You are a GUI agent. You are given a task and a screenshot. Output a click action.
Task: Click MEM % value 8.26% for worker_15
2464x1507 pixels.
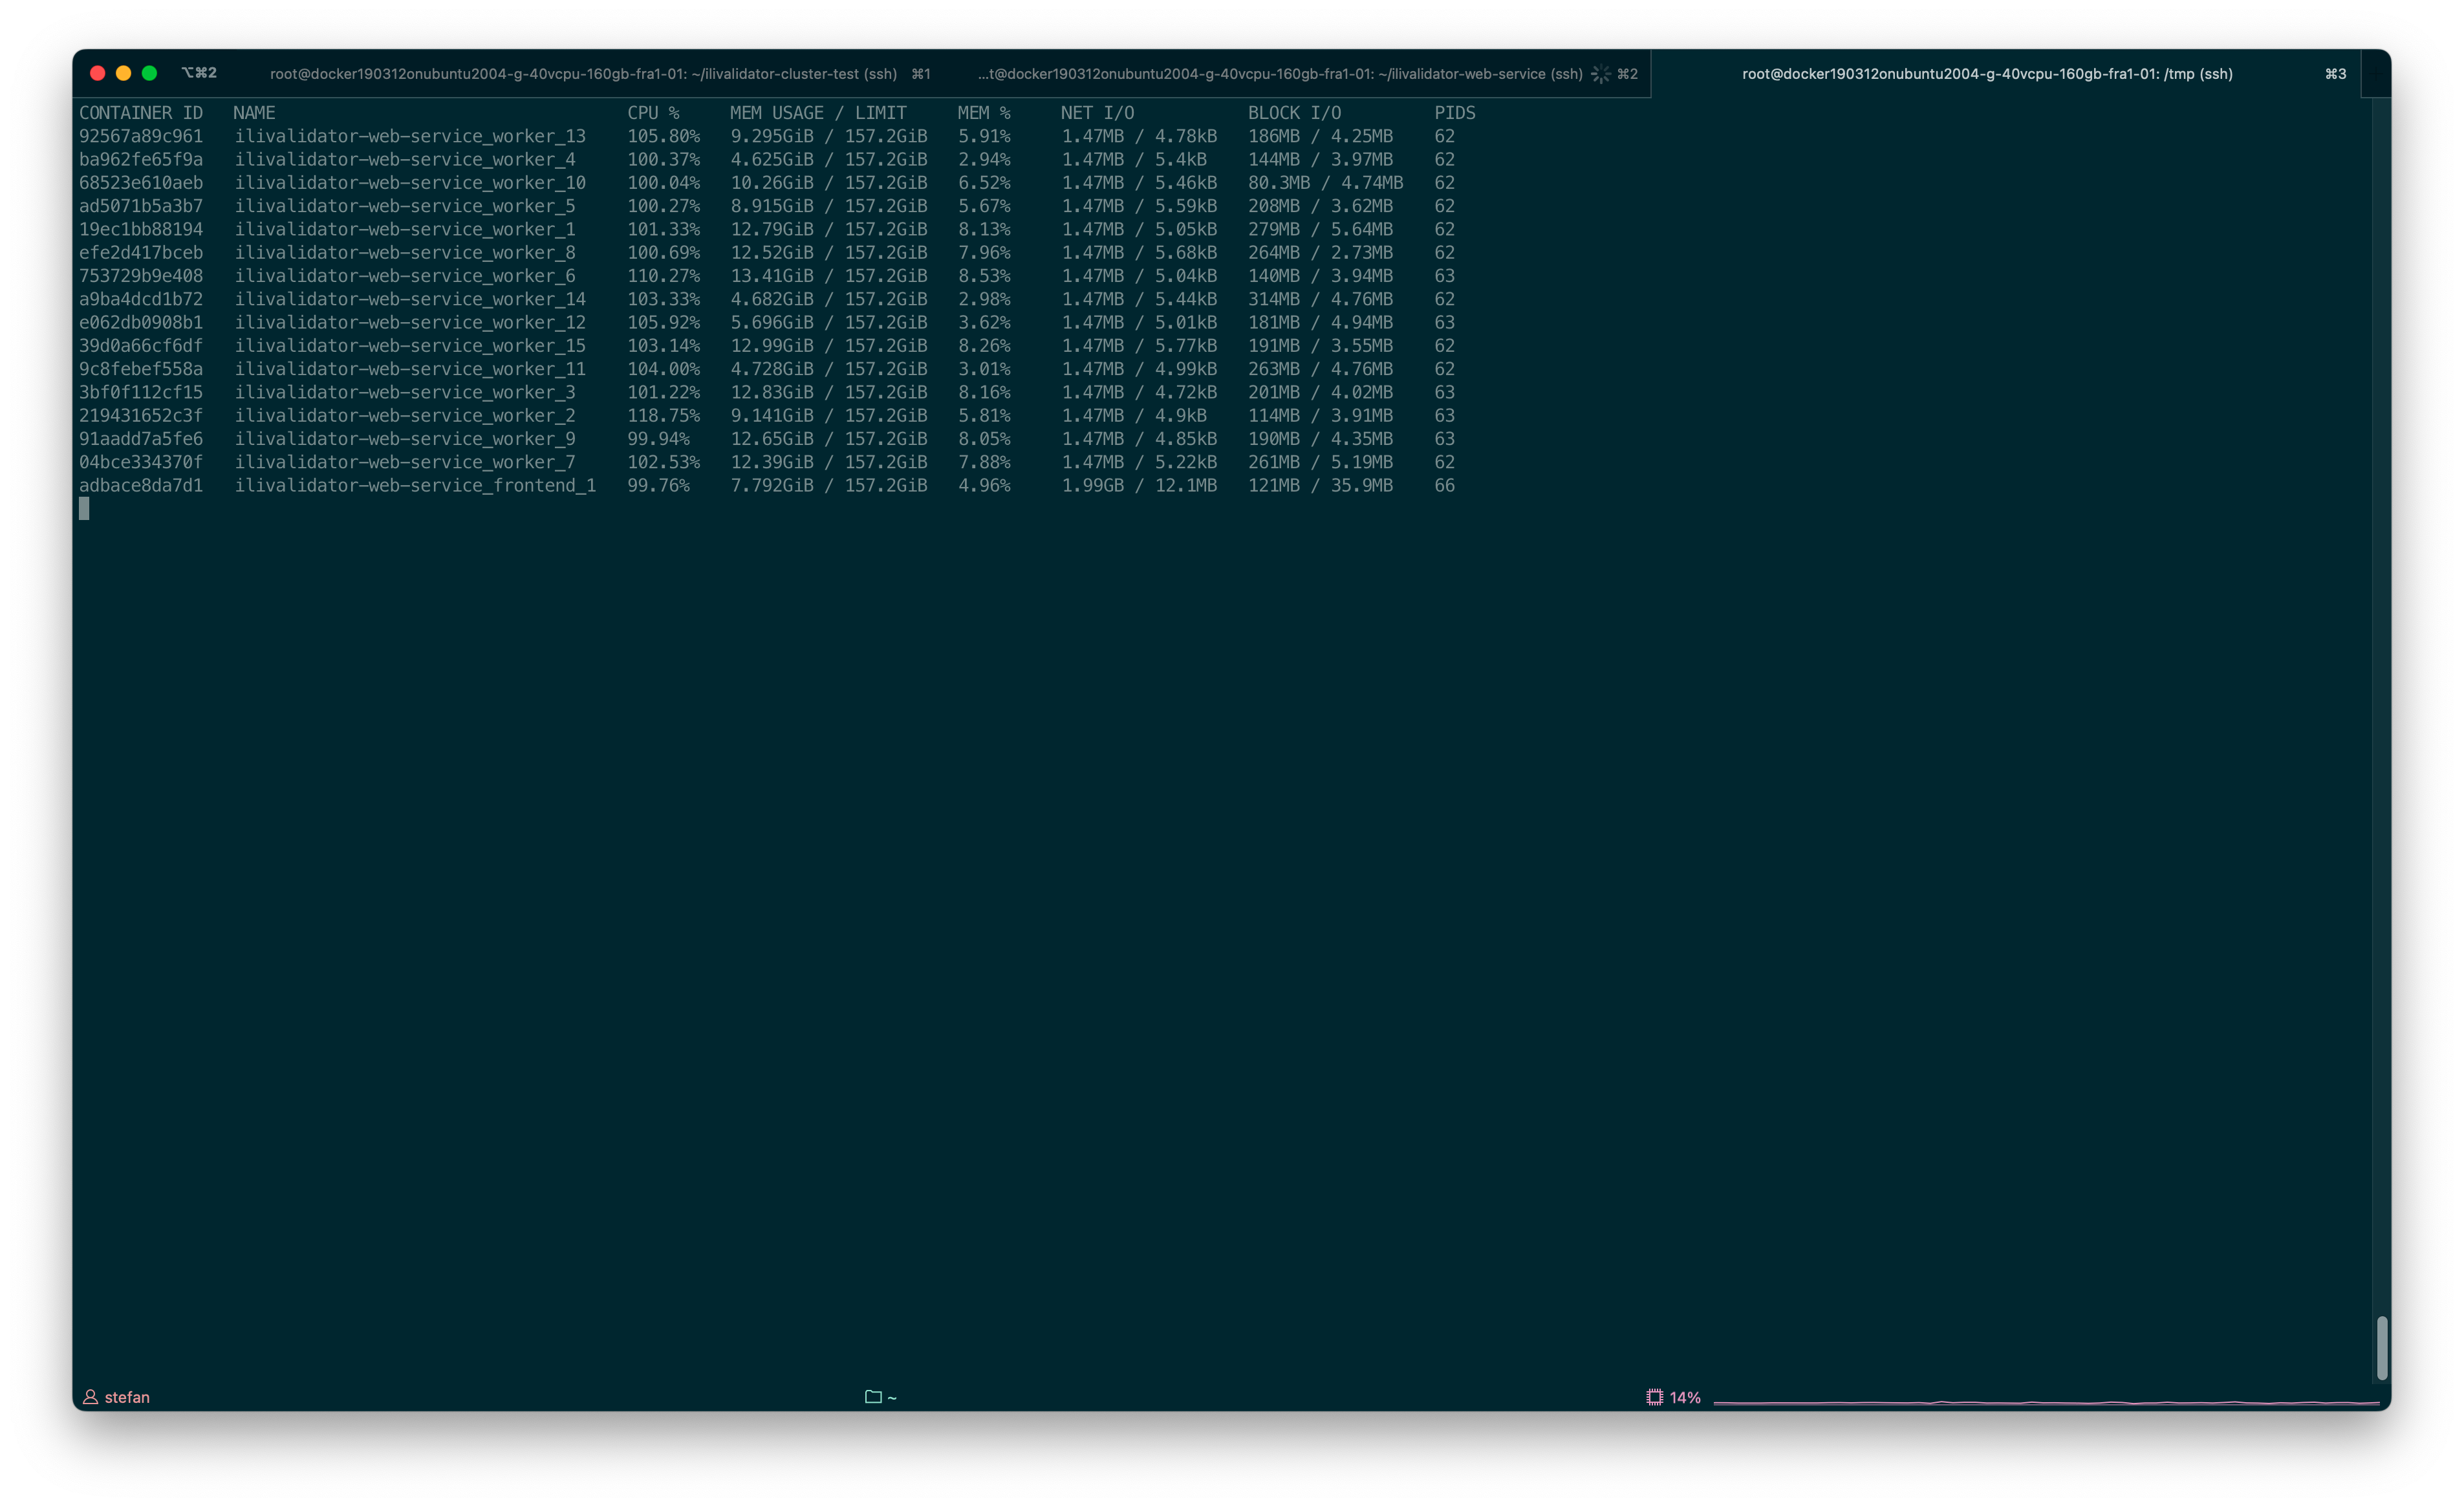pos(984,345)
